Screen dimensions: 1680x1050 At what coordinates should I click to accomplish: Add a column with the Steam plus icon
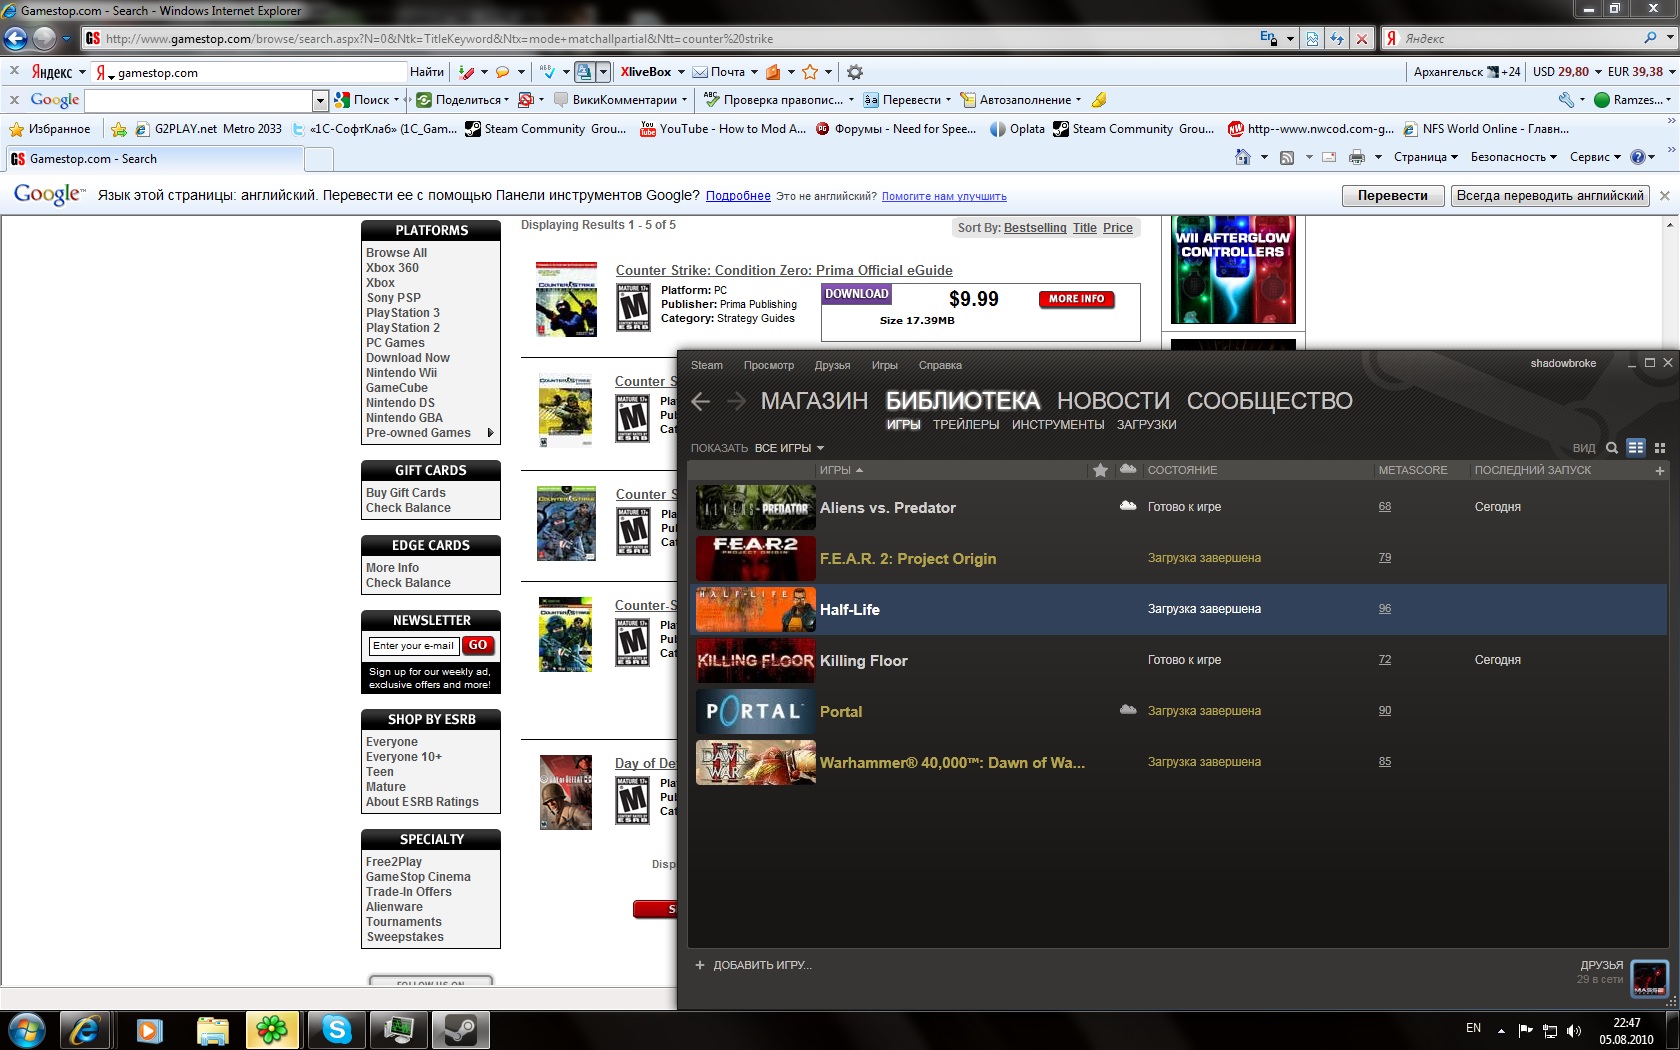(x=1660, y=471)
